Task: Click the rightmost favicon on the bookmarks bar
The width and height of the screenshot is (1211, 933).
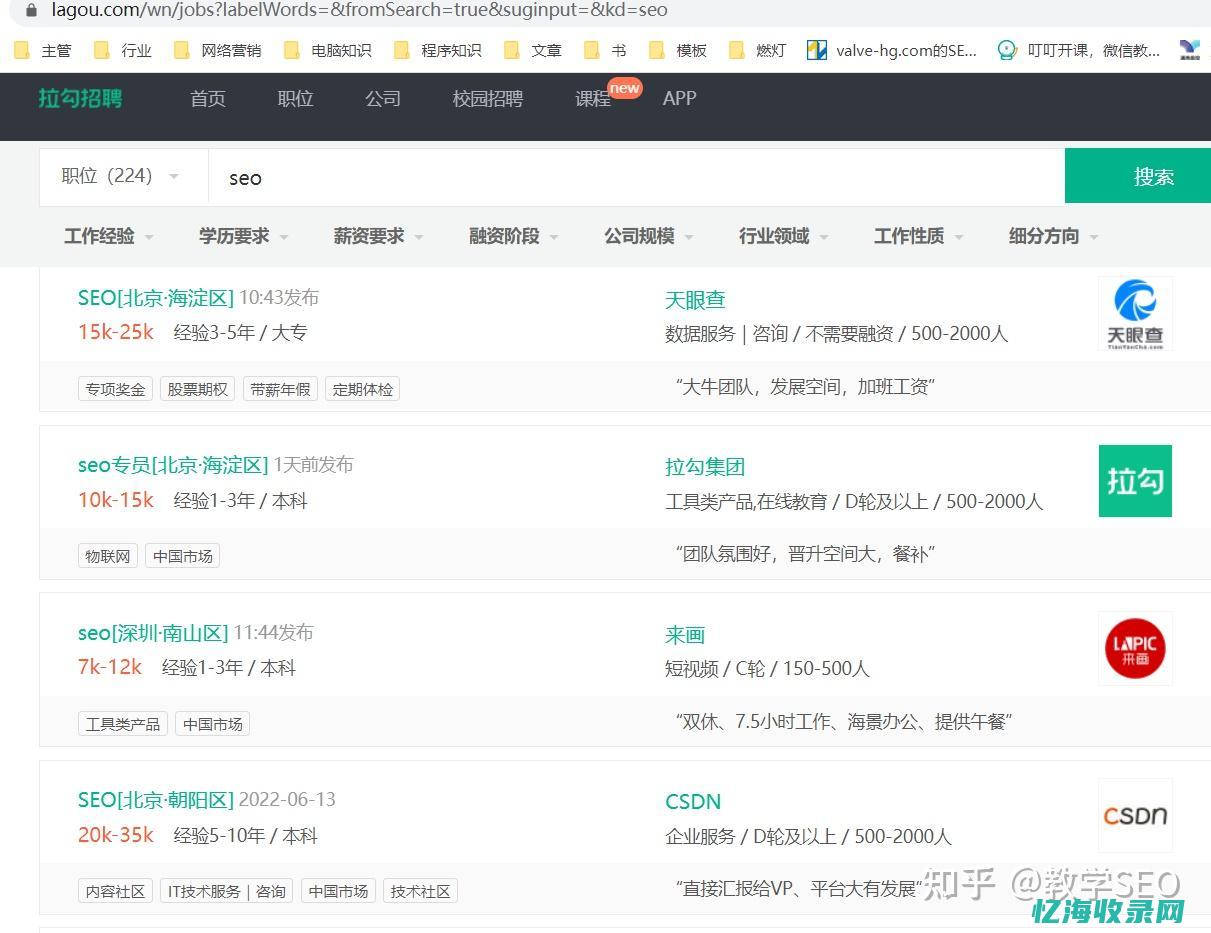Action: (x=1189, y=50)
